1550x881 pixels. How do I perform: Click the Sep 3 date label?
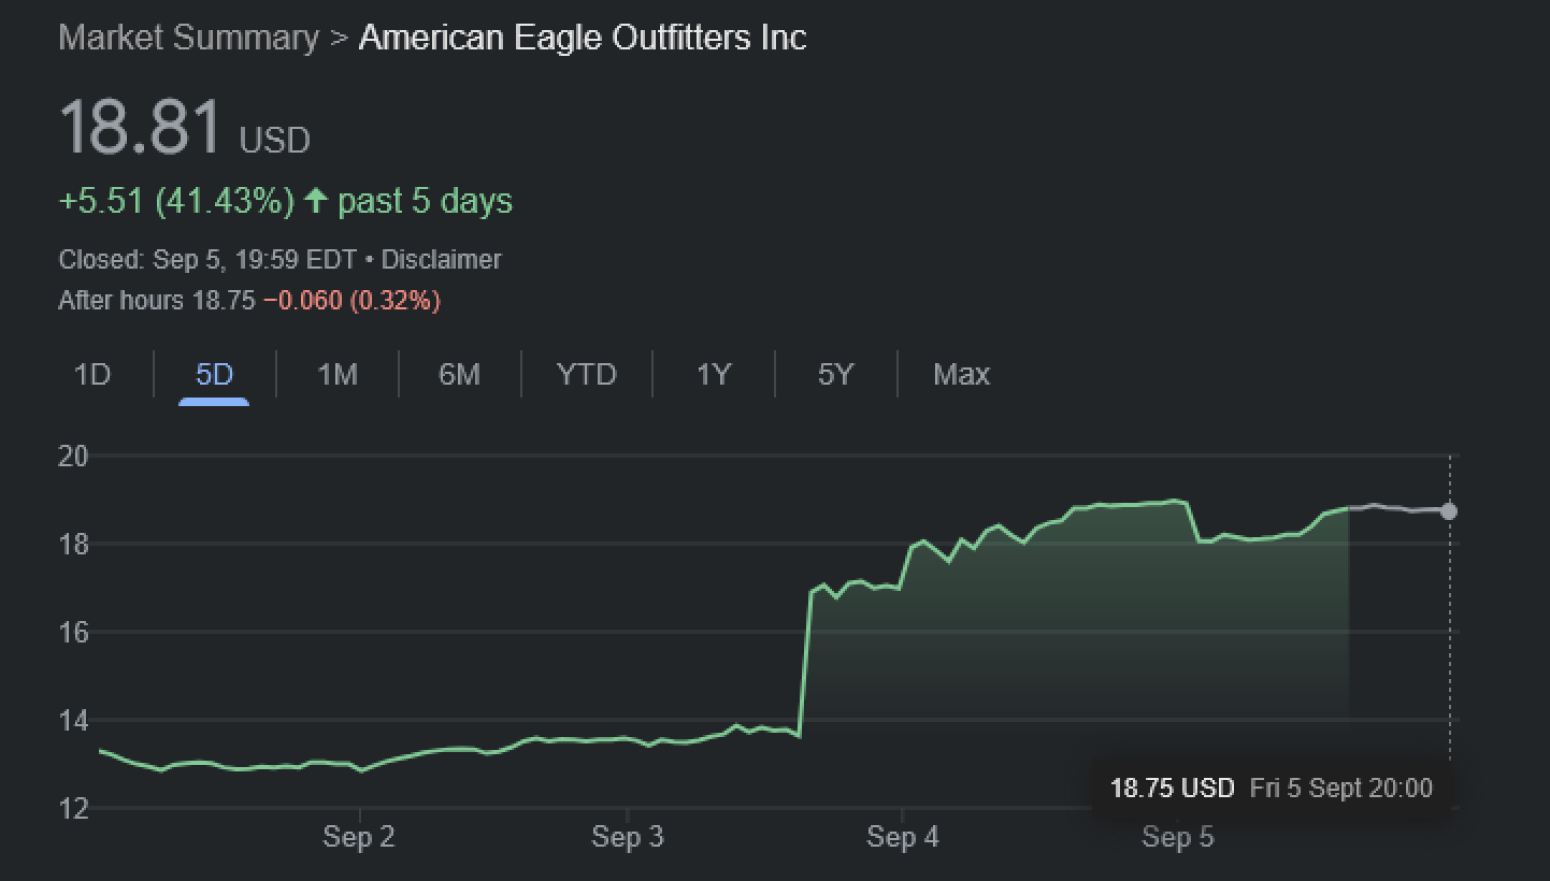coord(627,837)
